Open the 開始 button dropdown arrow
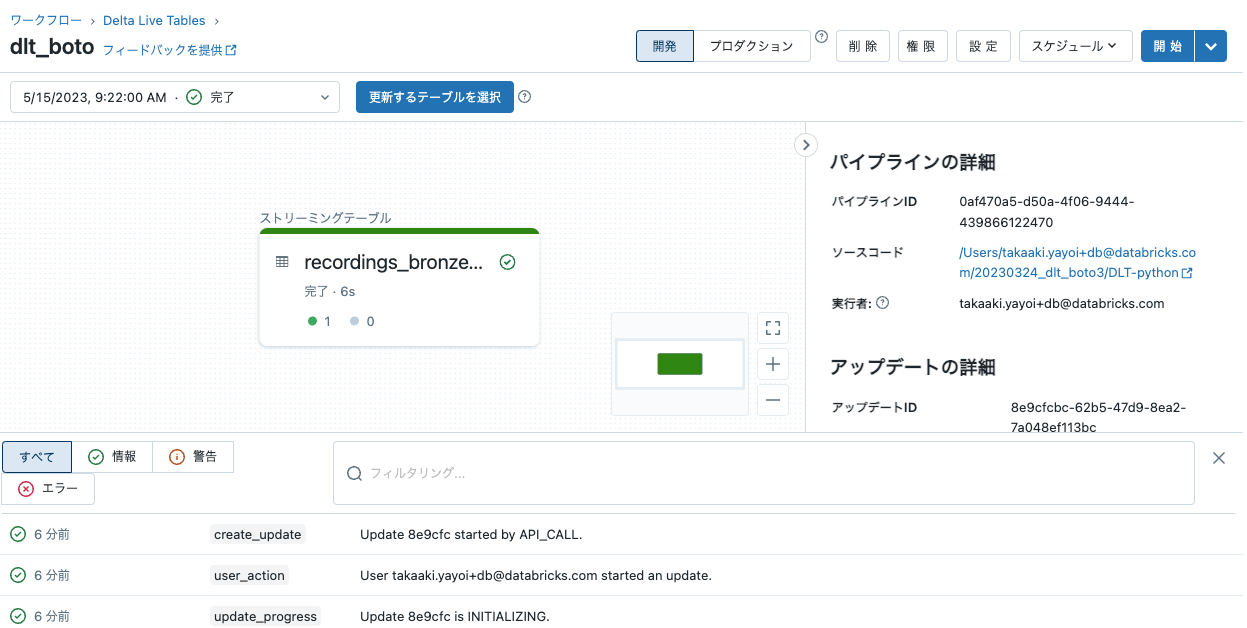 [1211, 45]
